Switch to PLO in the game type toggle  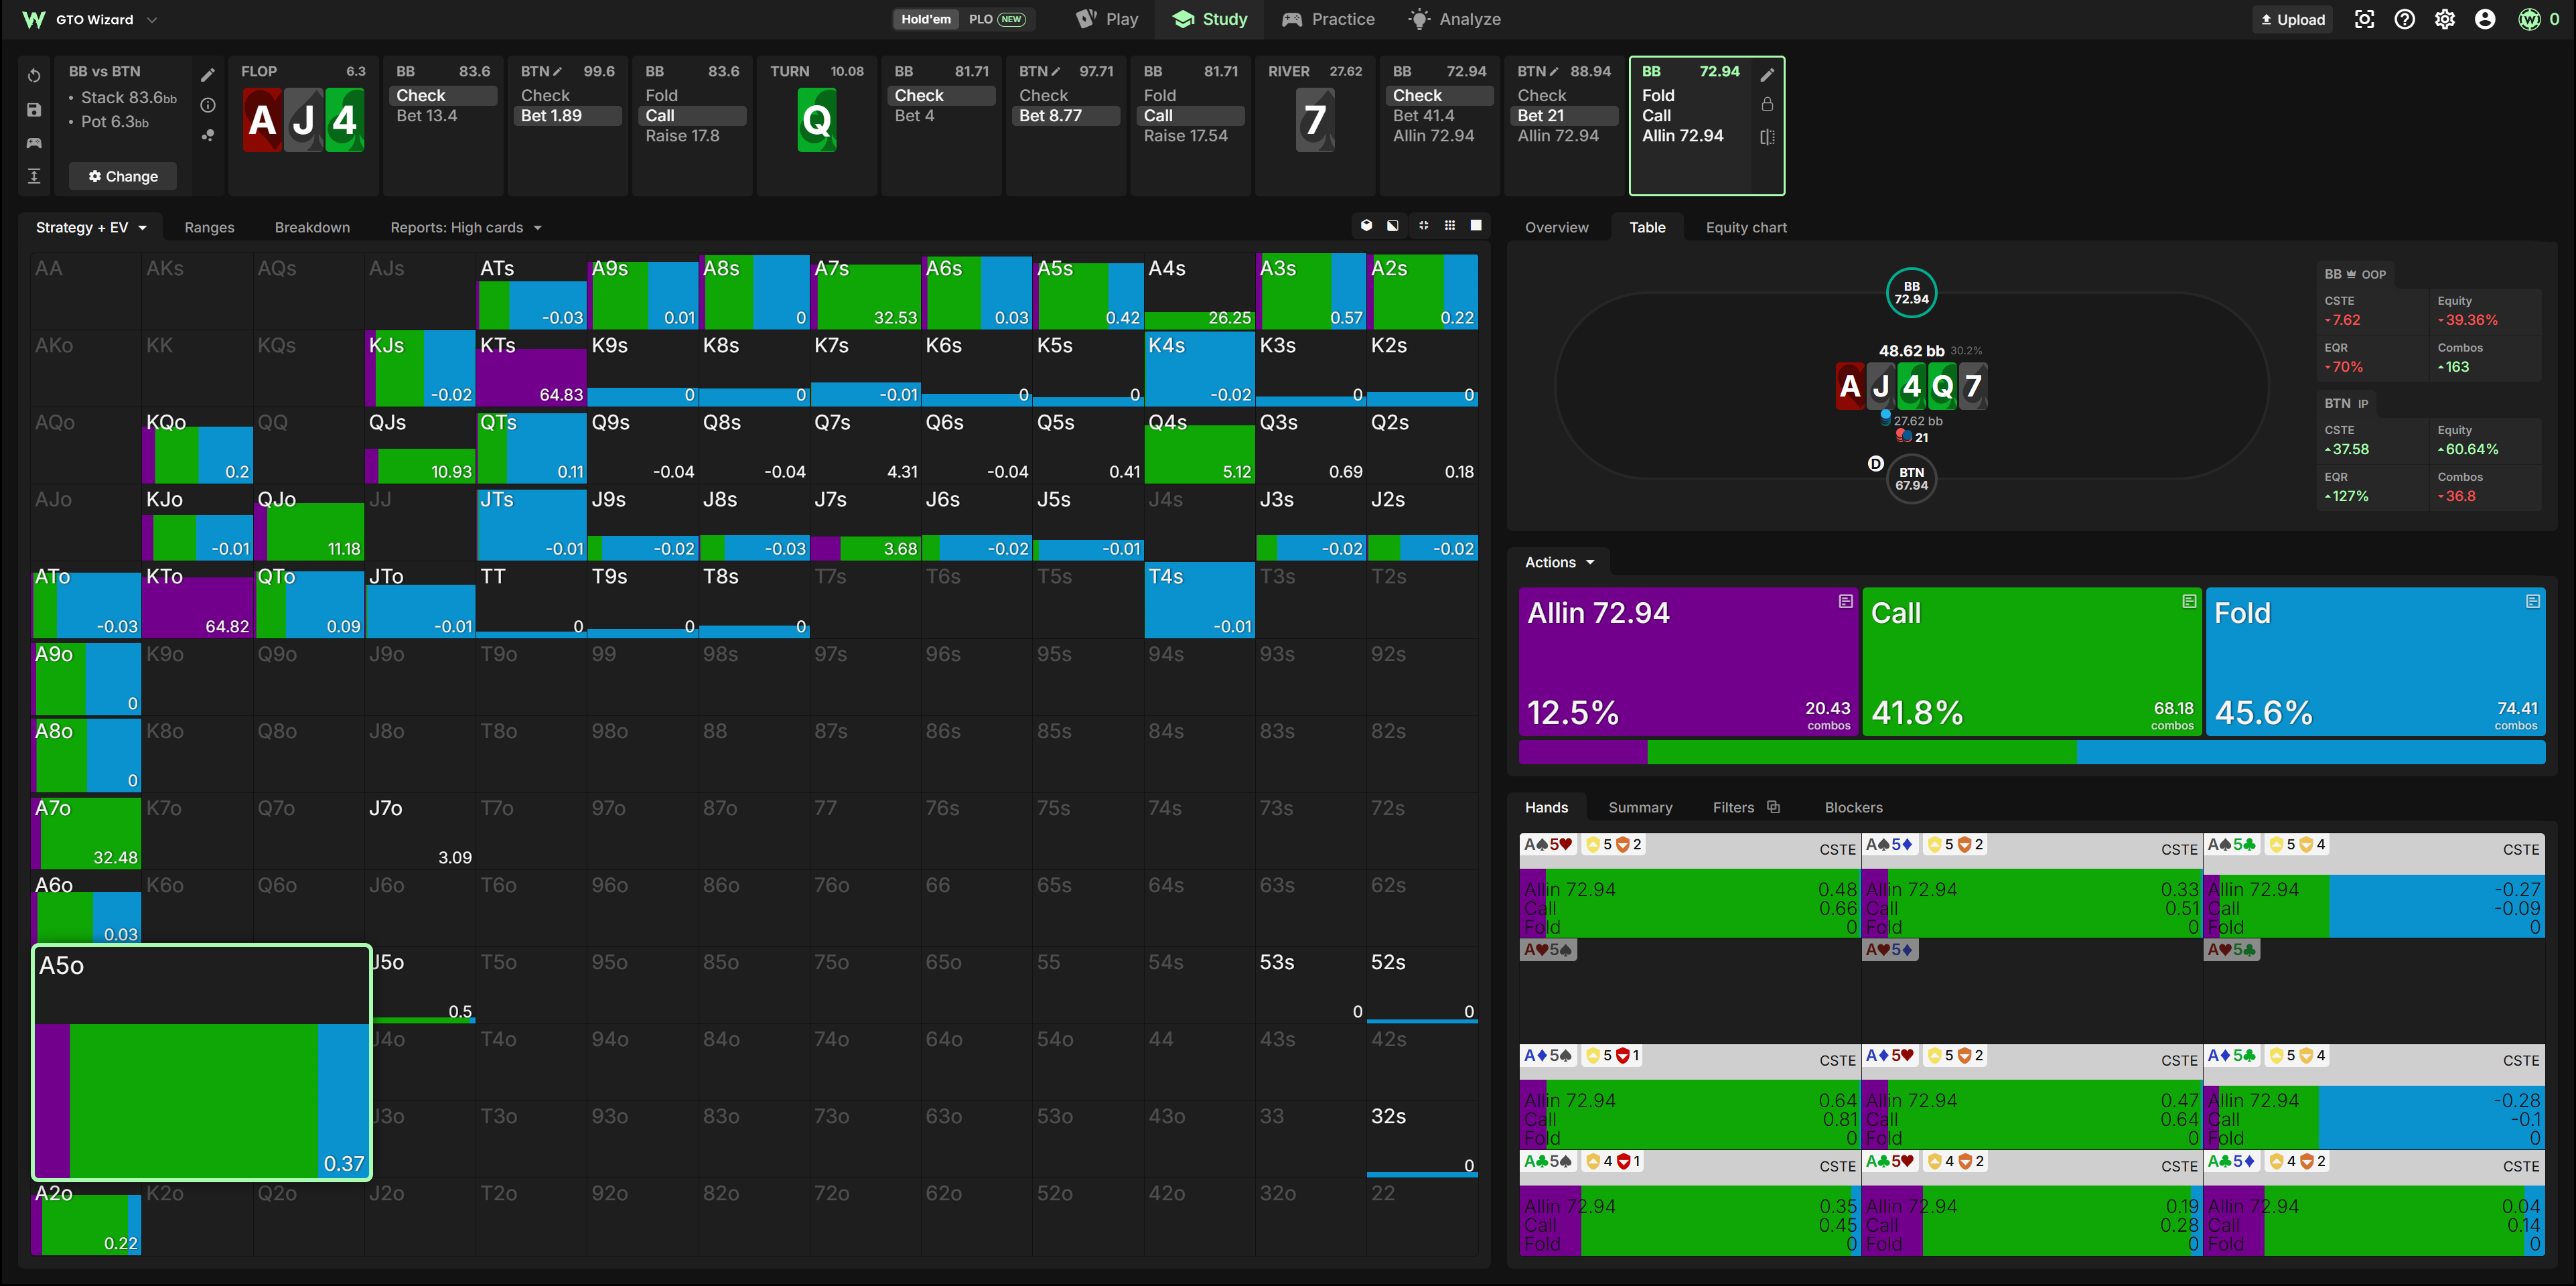(x=996, y=19)
